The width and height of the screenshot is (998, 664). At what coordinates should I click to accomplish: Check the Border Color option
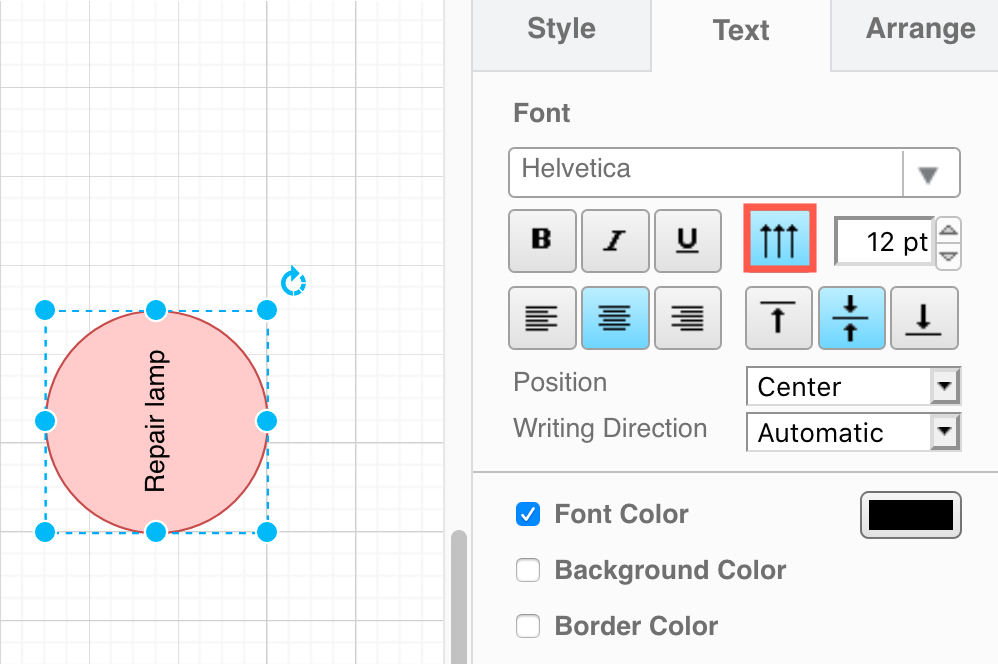tap(527, 626)
